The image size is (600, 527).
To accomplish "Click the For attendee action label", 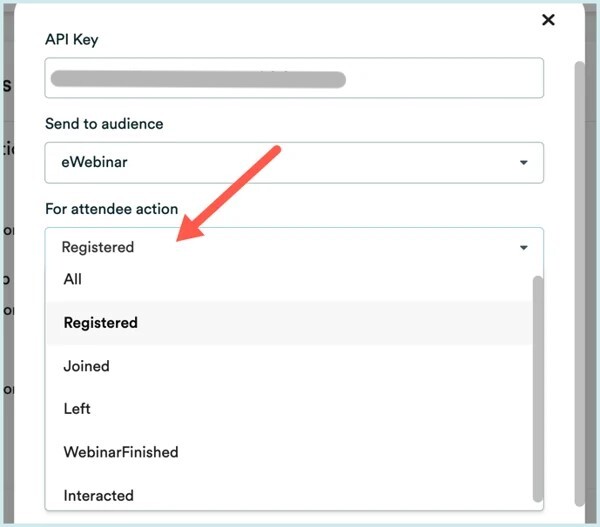I will click(x=112, y=209).
